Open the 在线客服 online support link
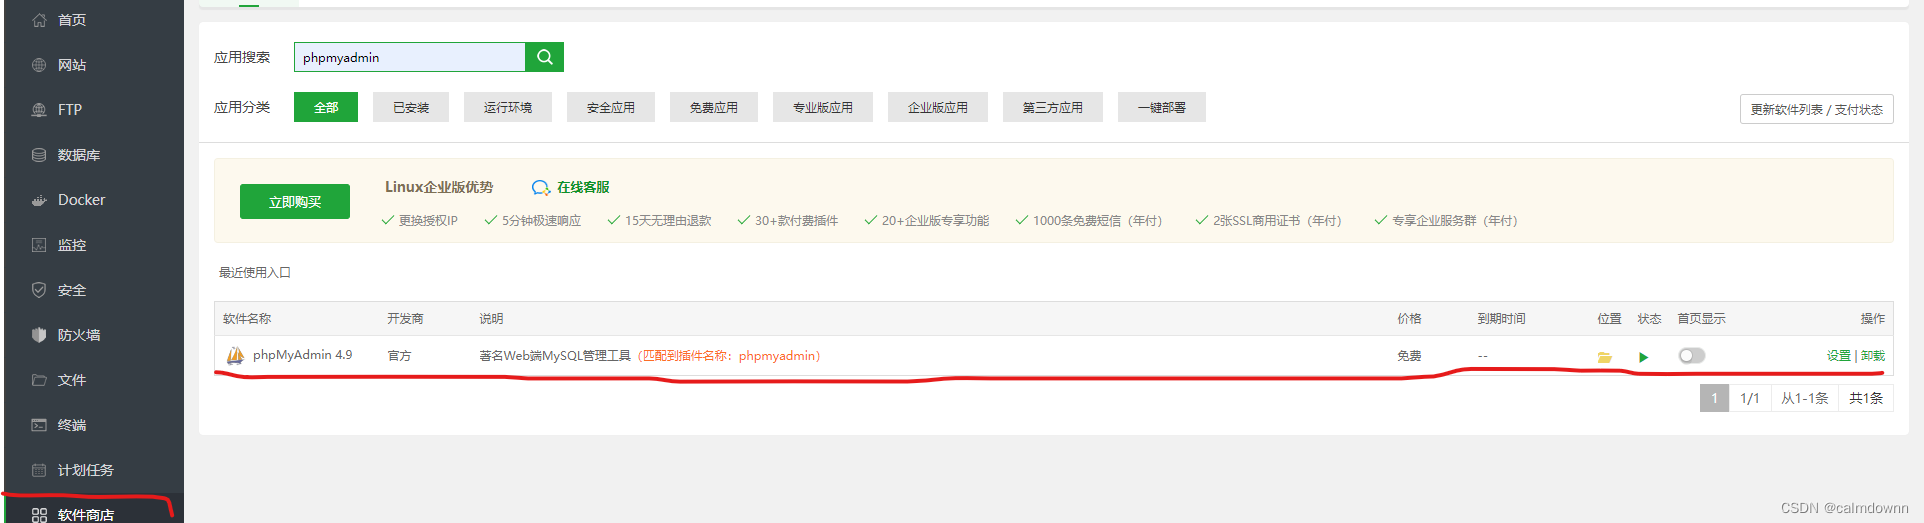This screenshot has height=523, width=1924. click(x=583, y=187)
